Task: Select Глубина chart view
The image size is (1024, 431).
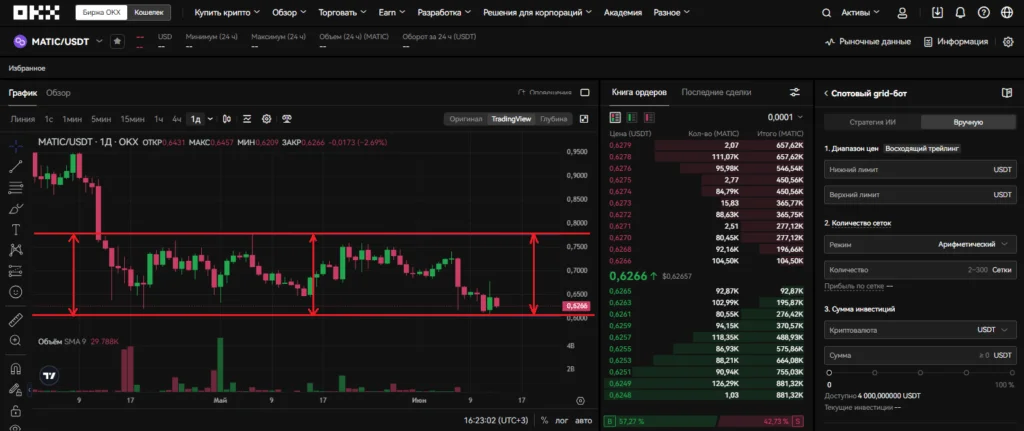Action: (553, 119)
